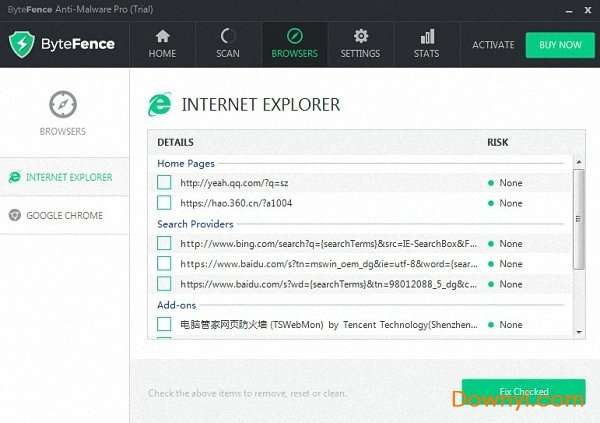Select the BROWSERS tab label

click(295, 53)
